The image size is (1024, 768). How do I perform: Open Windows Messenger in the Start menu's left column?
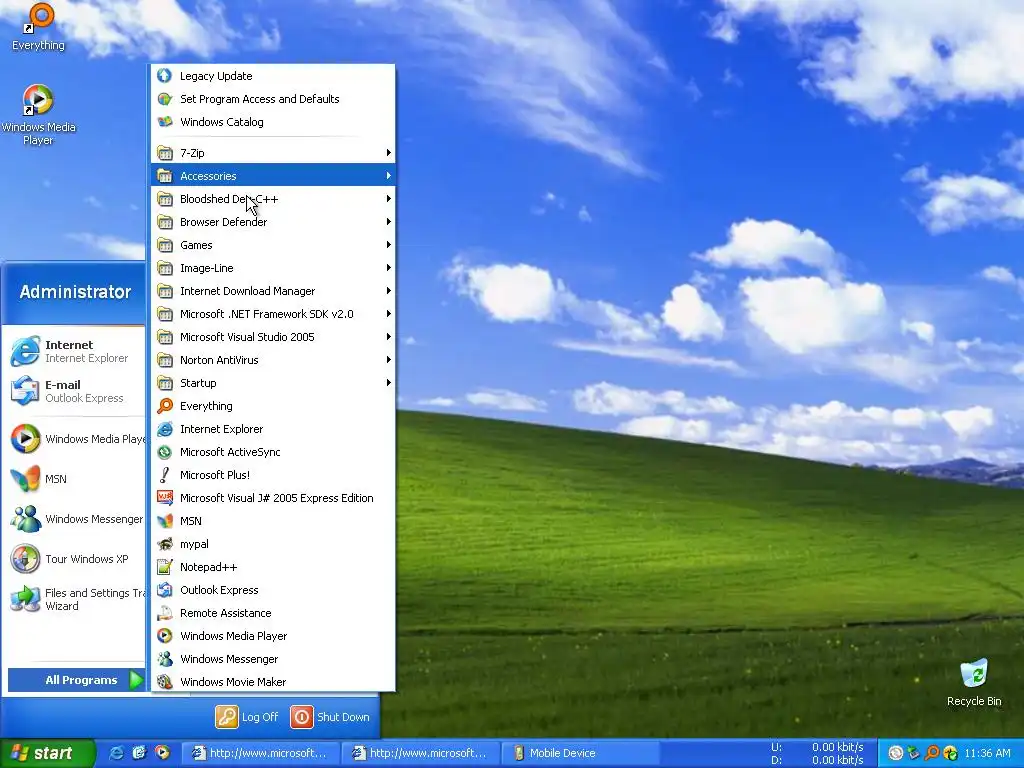pyautogui.click(x=76, y=519)
